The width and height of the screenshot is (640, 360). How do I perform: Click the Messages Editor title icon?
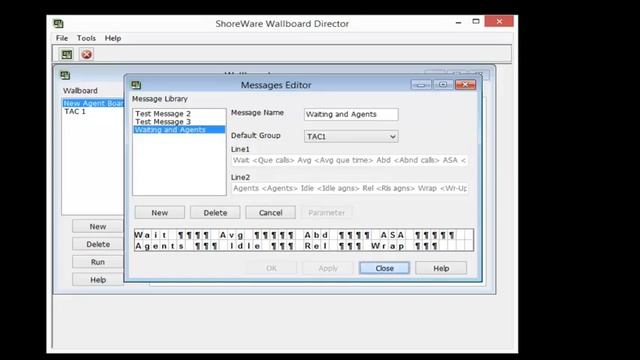point(136,85)
